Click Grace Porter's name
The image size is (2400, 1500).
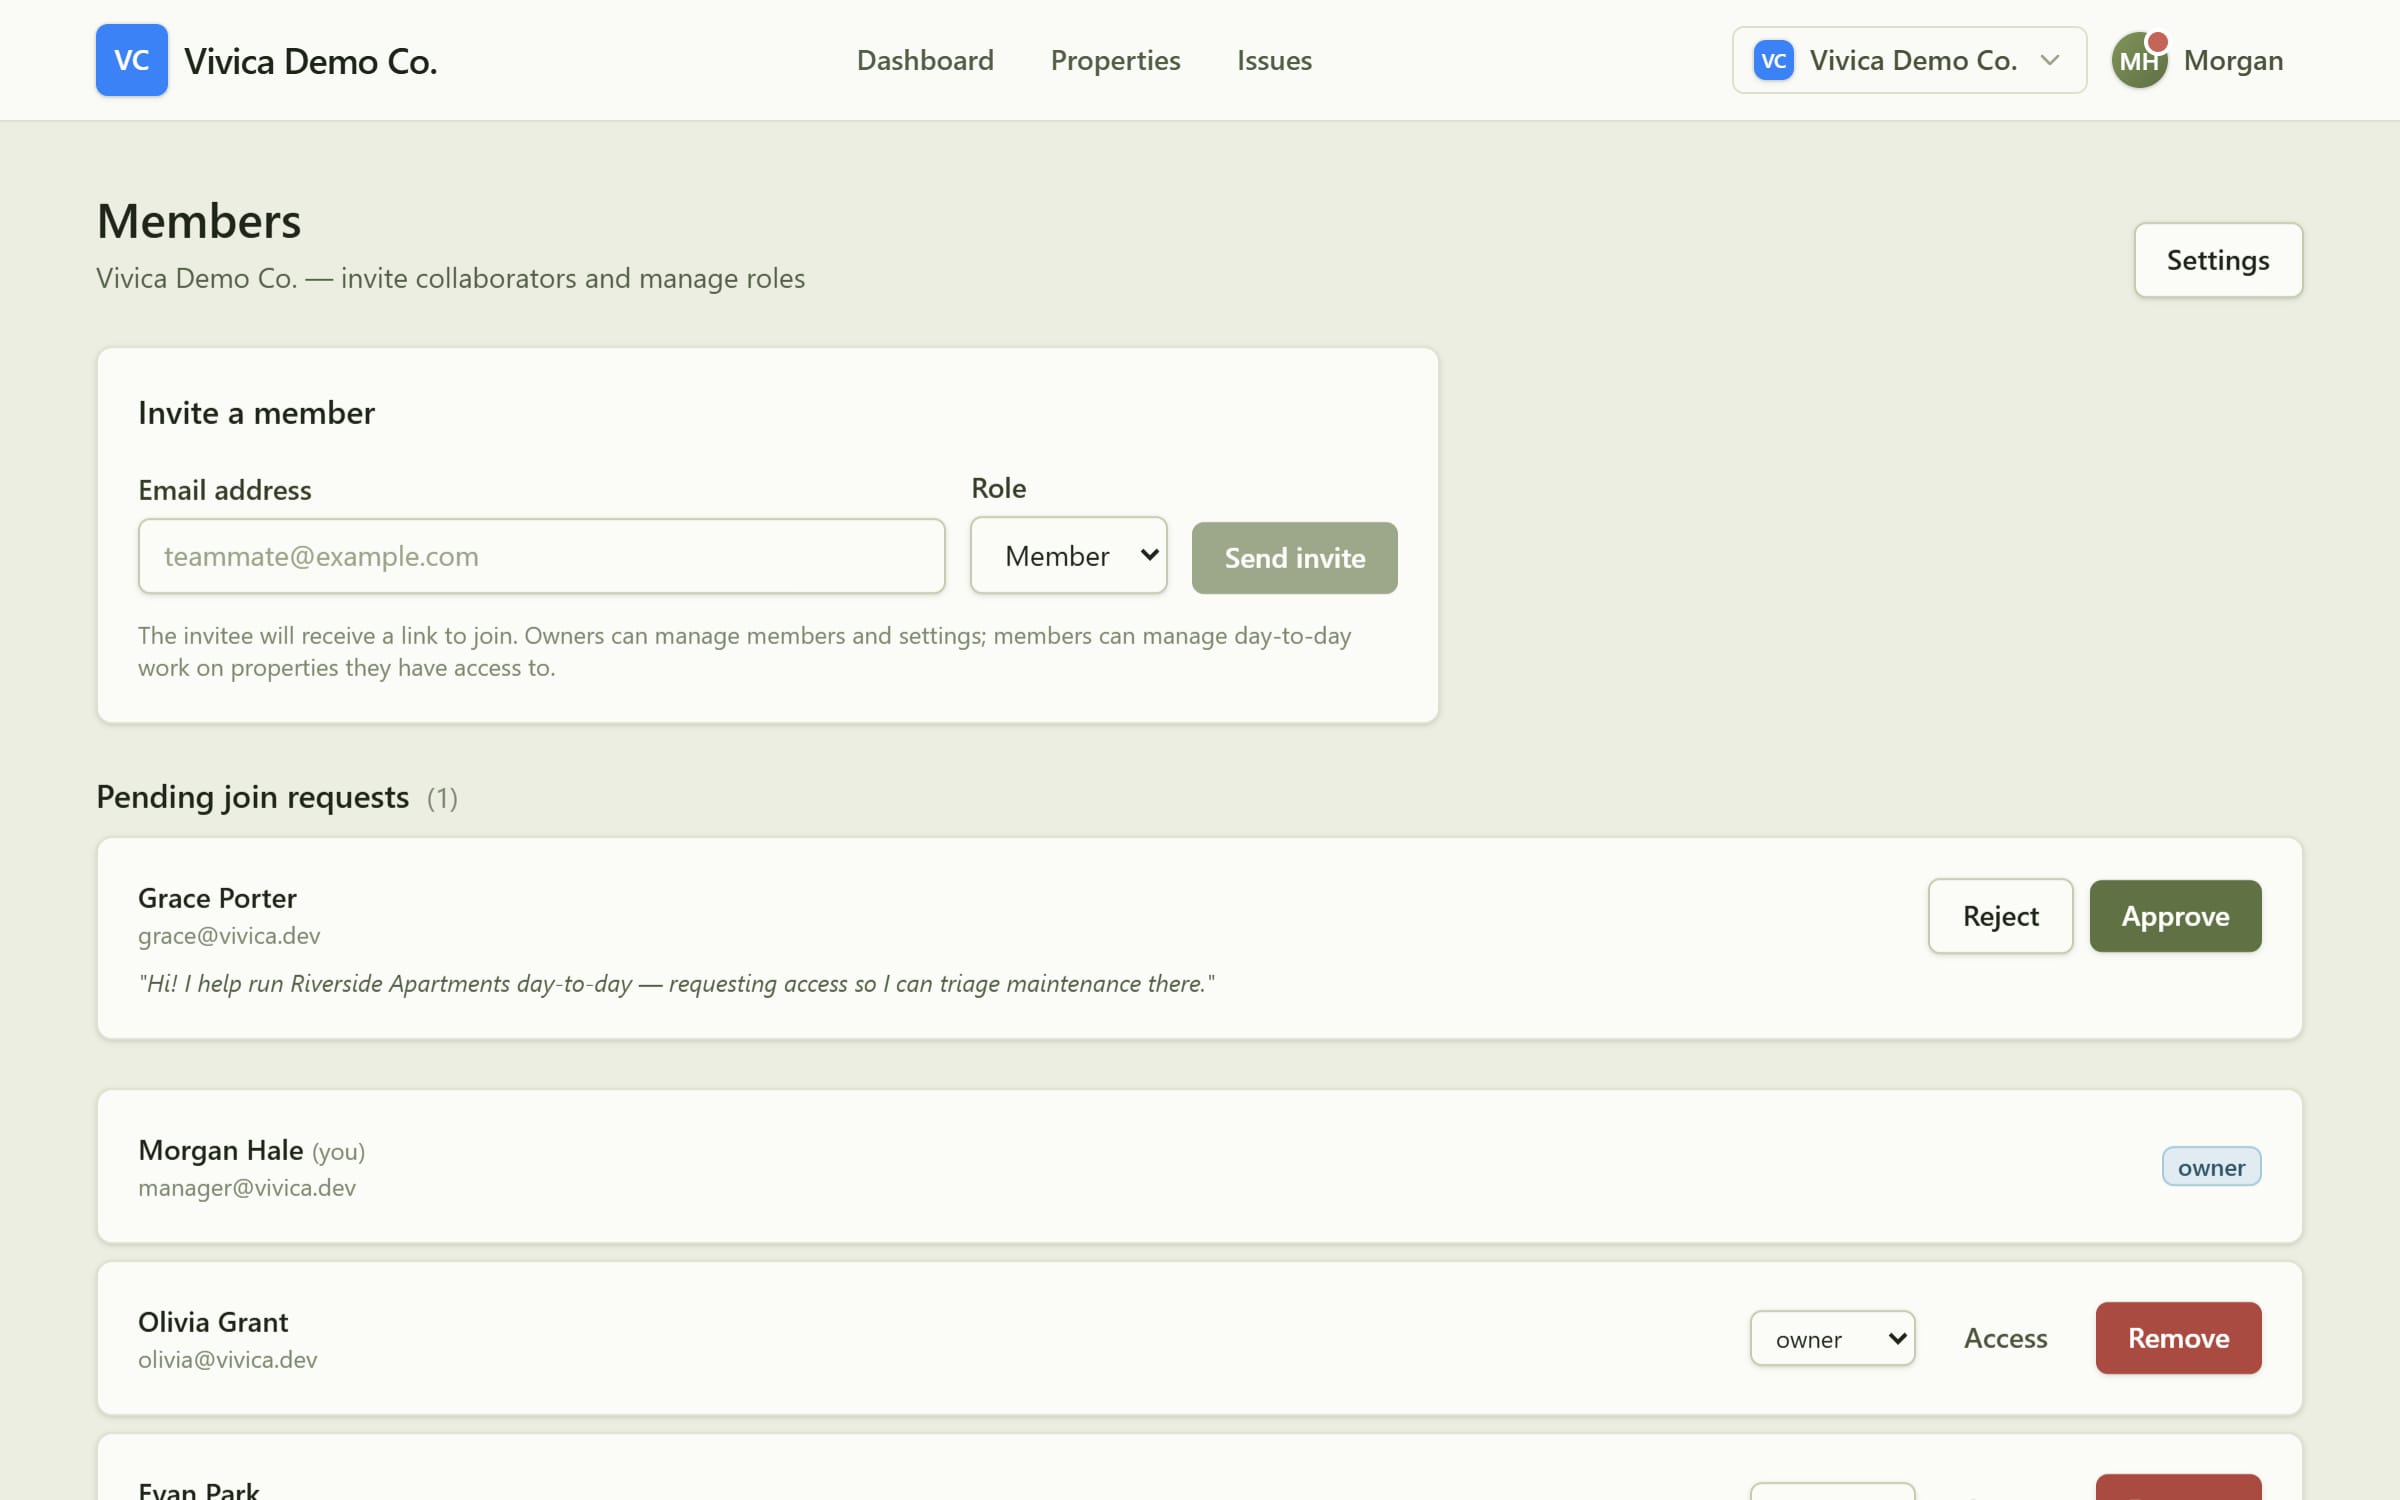pos(217,898)
